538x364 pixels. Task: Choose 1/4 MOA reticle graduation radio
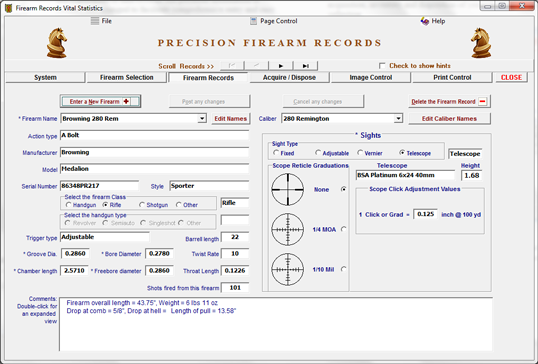click(343, 229)
